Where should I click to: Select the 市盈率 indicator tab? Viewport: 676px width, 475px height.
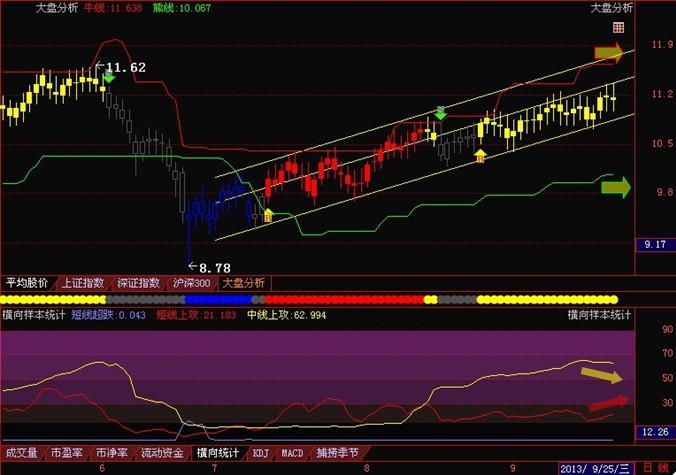coord(68,453)
